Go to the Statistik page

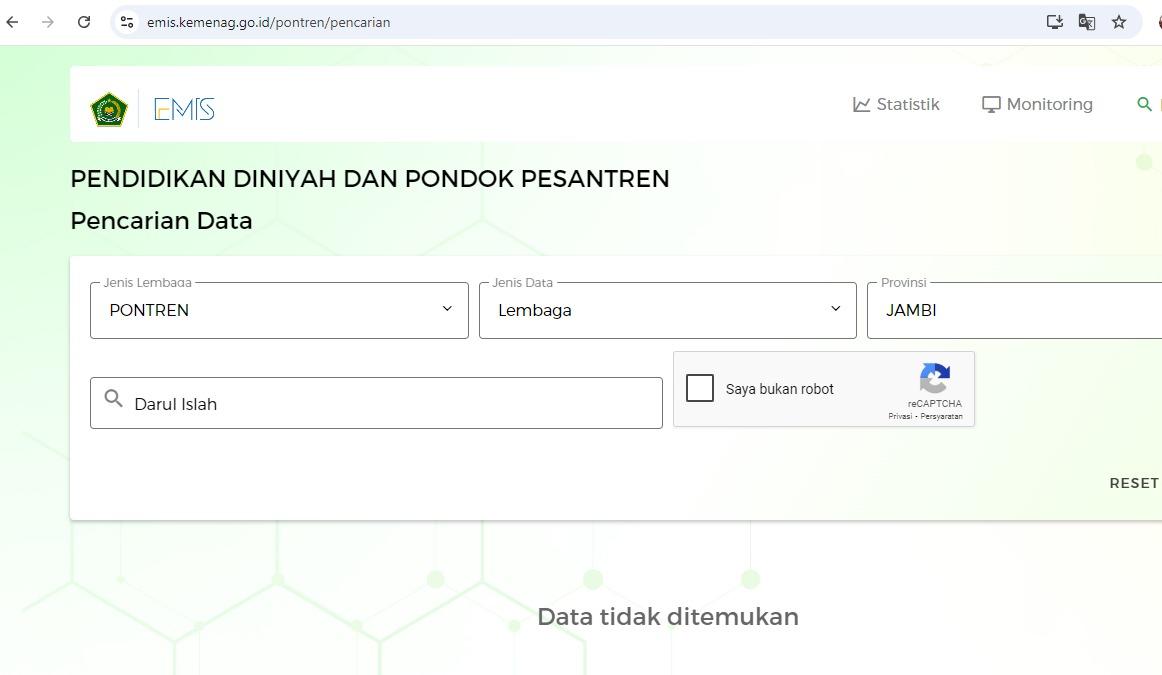[907, 103]
